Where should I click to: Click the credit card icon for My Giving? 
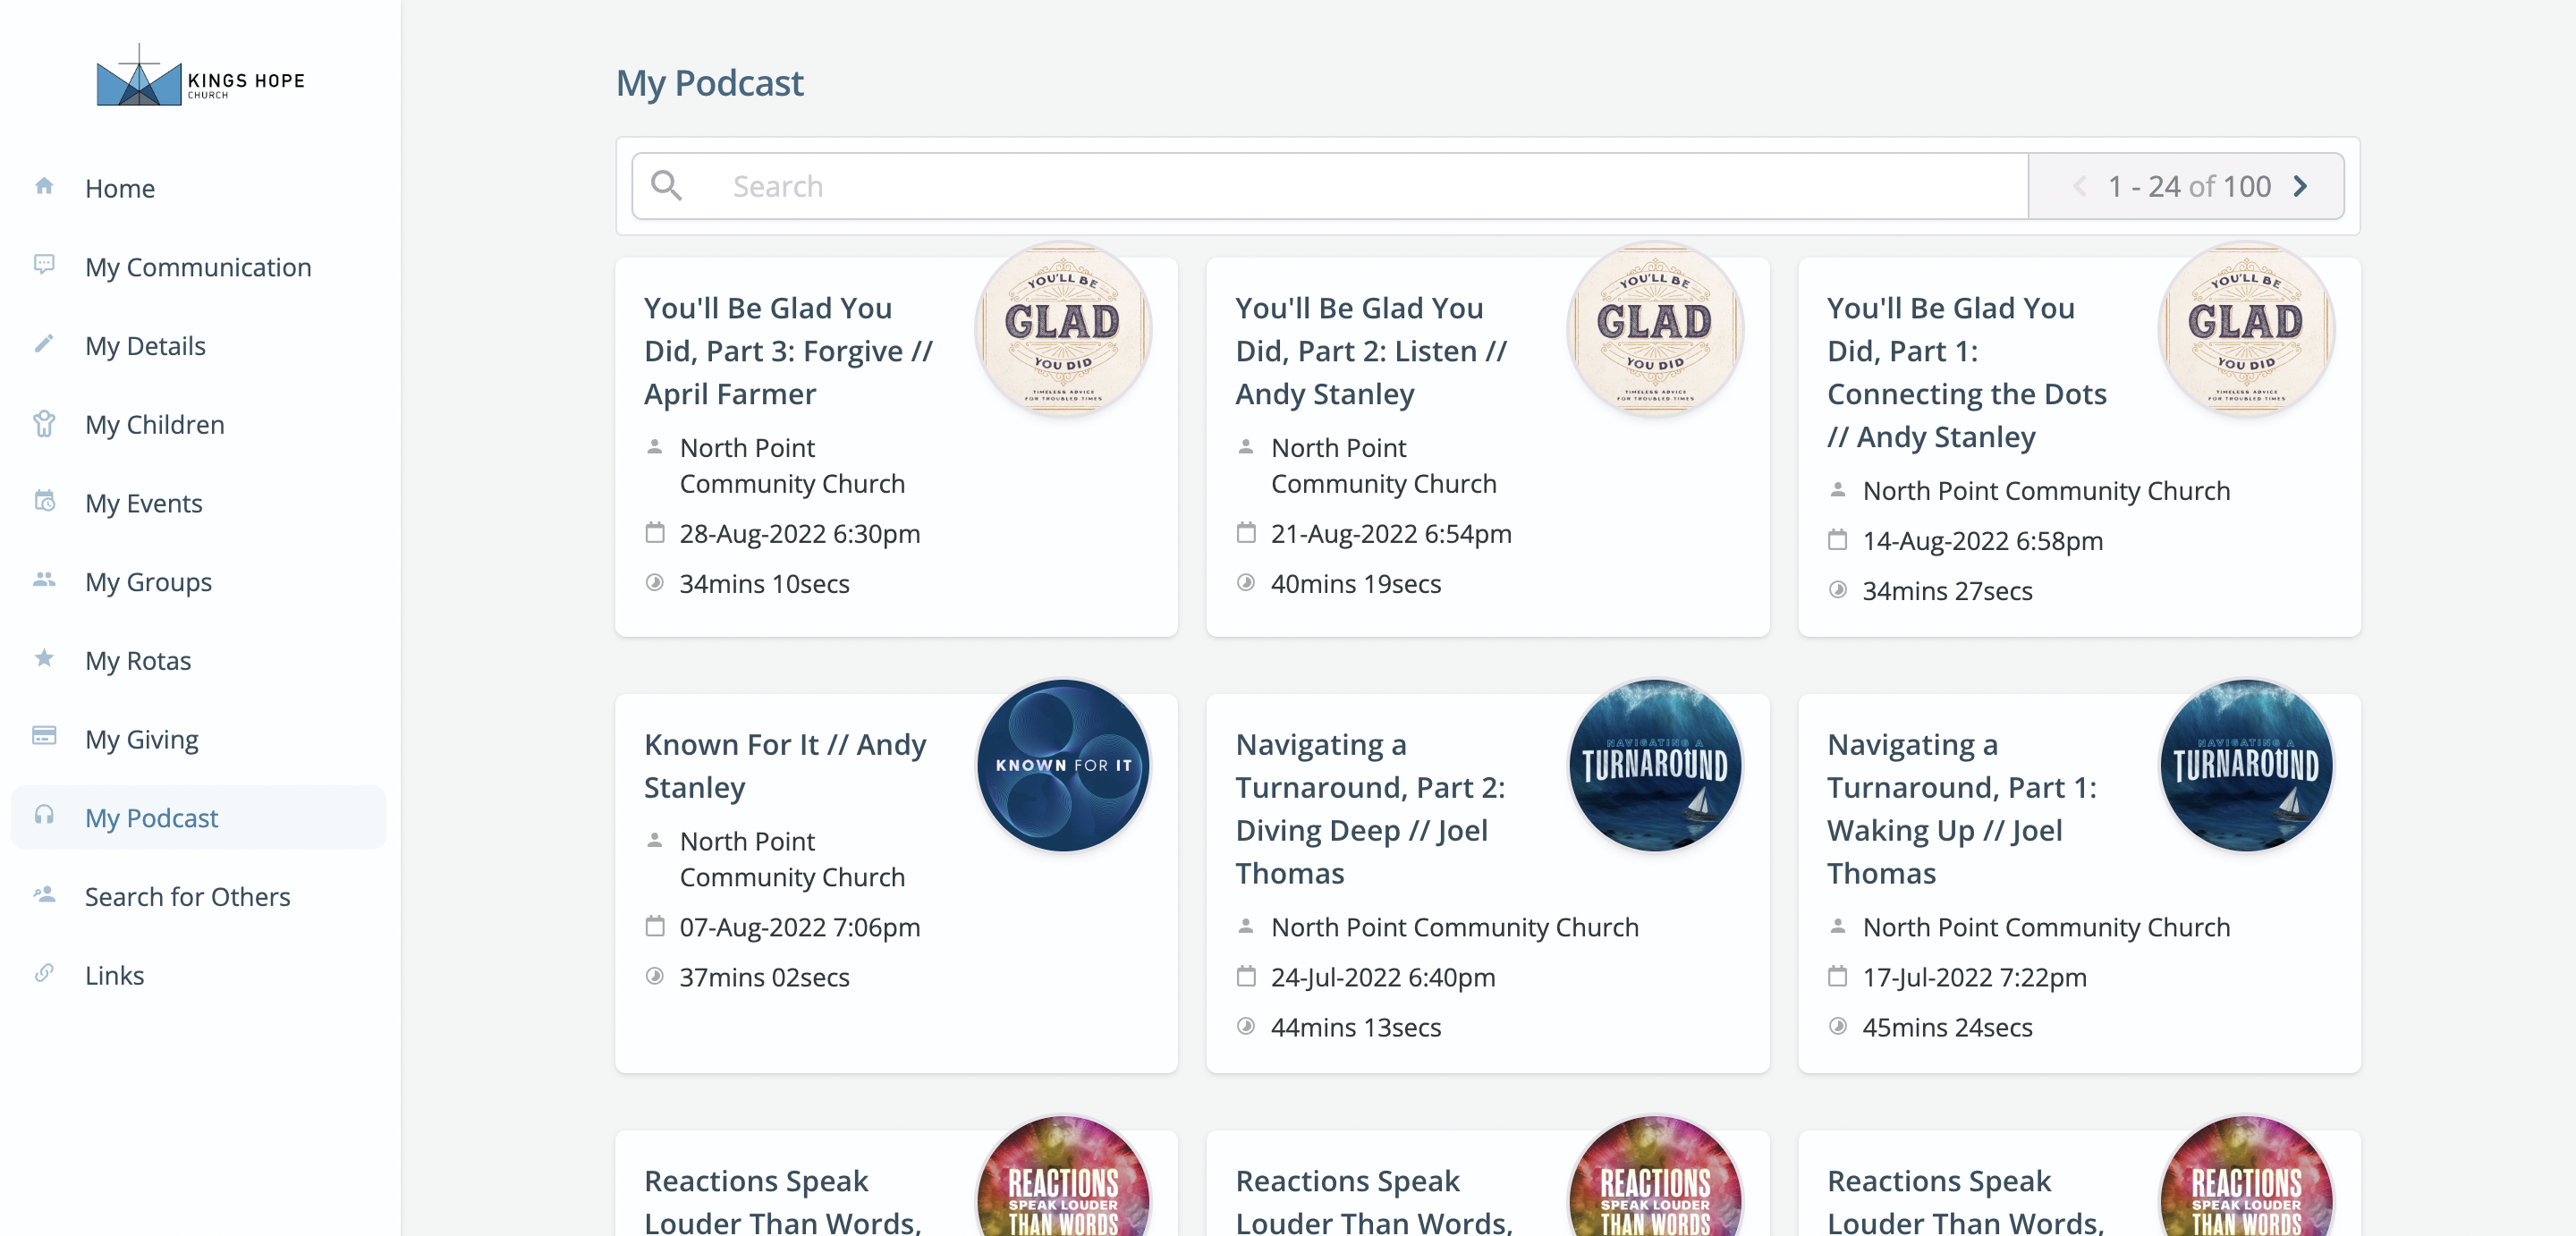click(x=44, y=736)
